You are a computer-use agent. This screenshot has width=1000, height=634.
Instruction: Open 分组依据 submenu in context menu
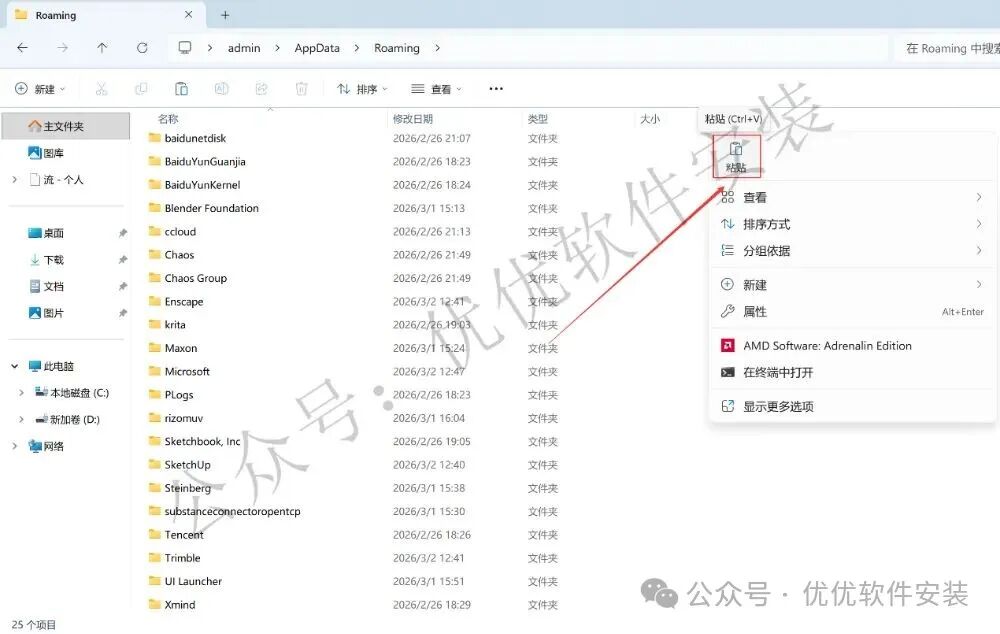tap(852, 251)
